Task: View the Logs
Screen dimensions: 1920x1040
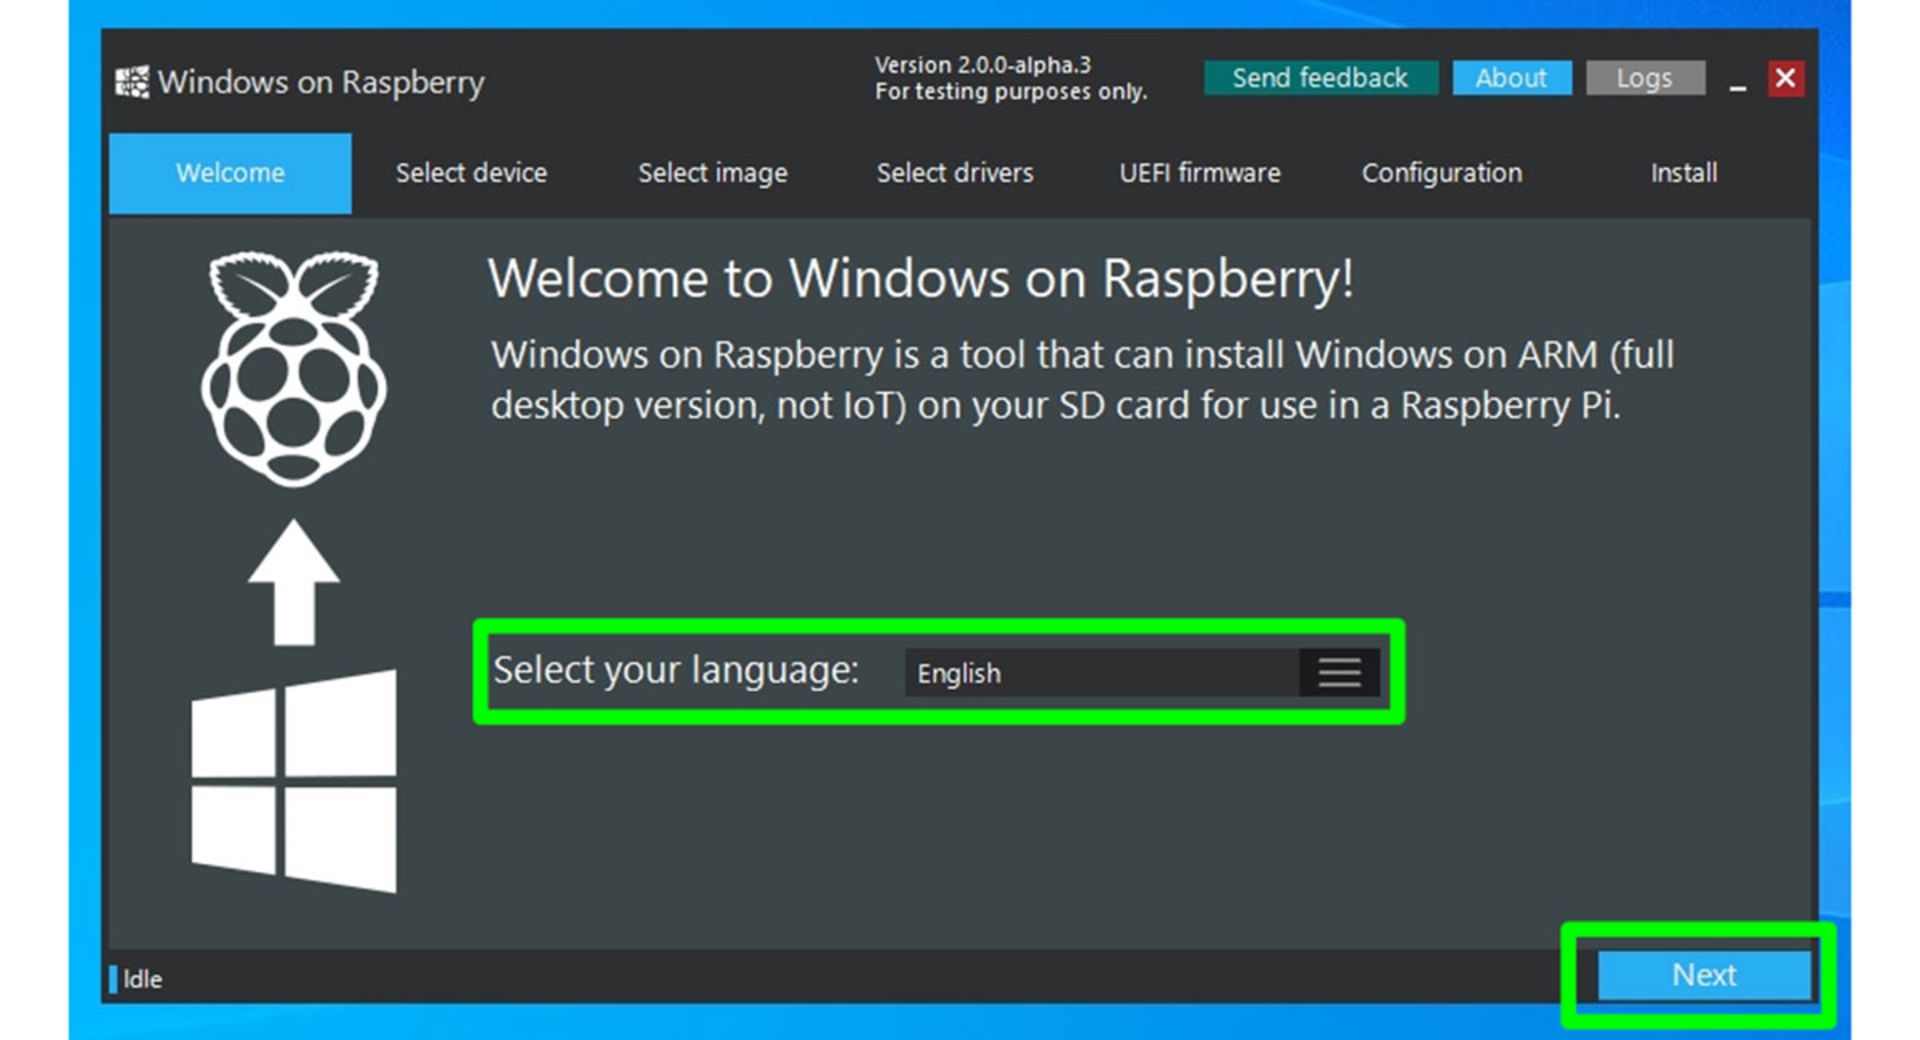Action: coord(1645,78)
